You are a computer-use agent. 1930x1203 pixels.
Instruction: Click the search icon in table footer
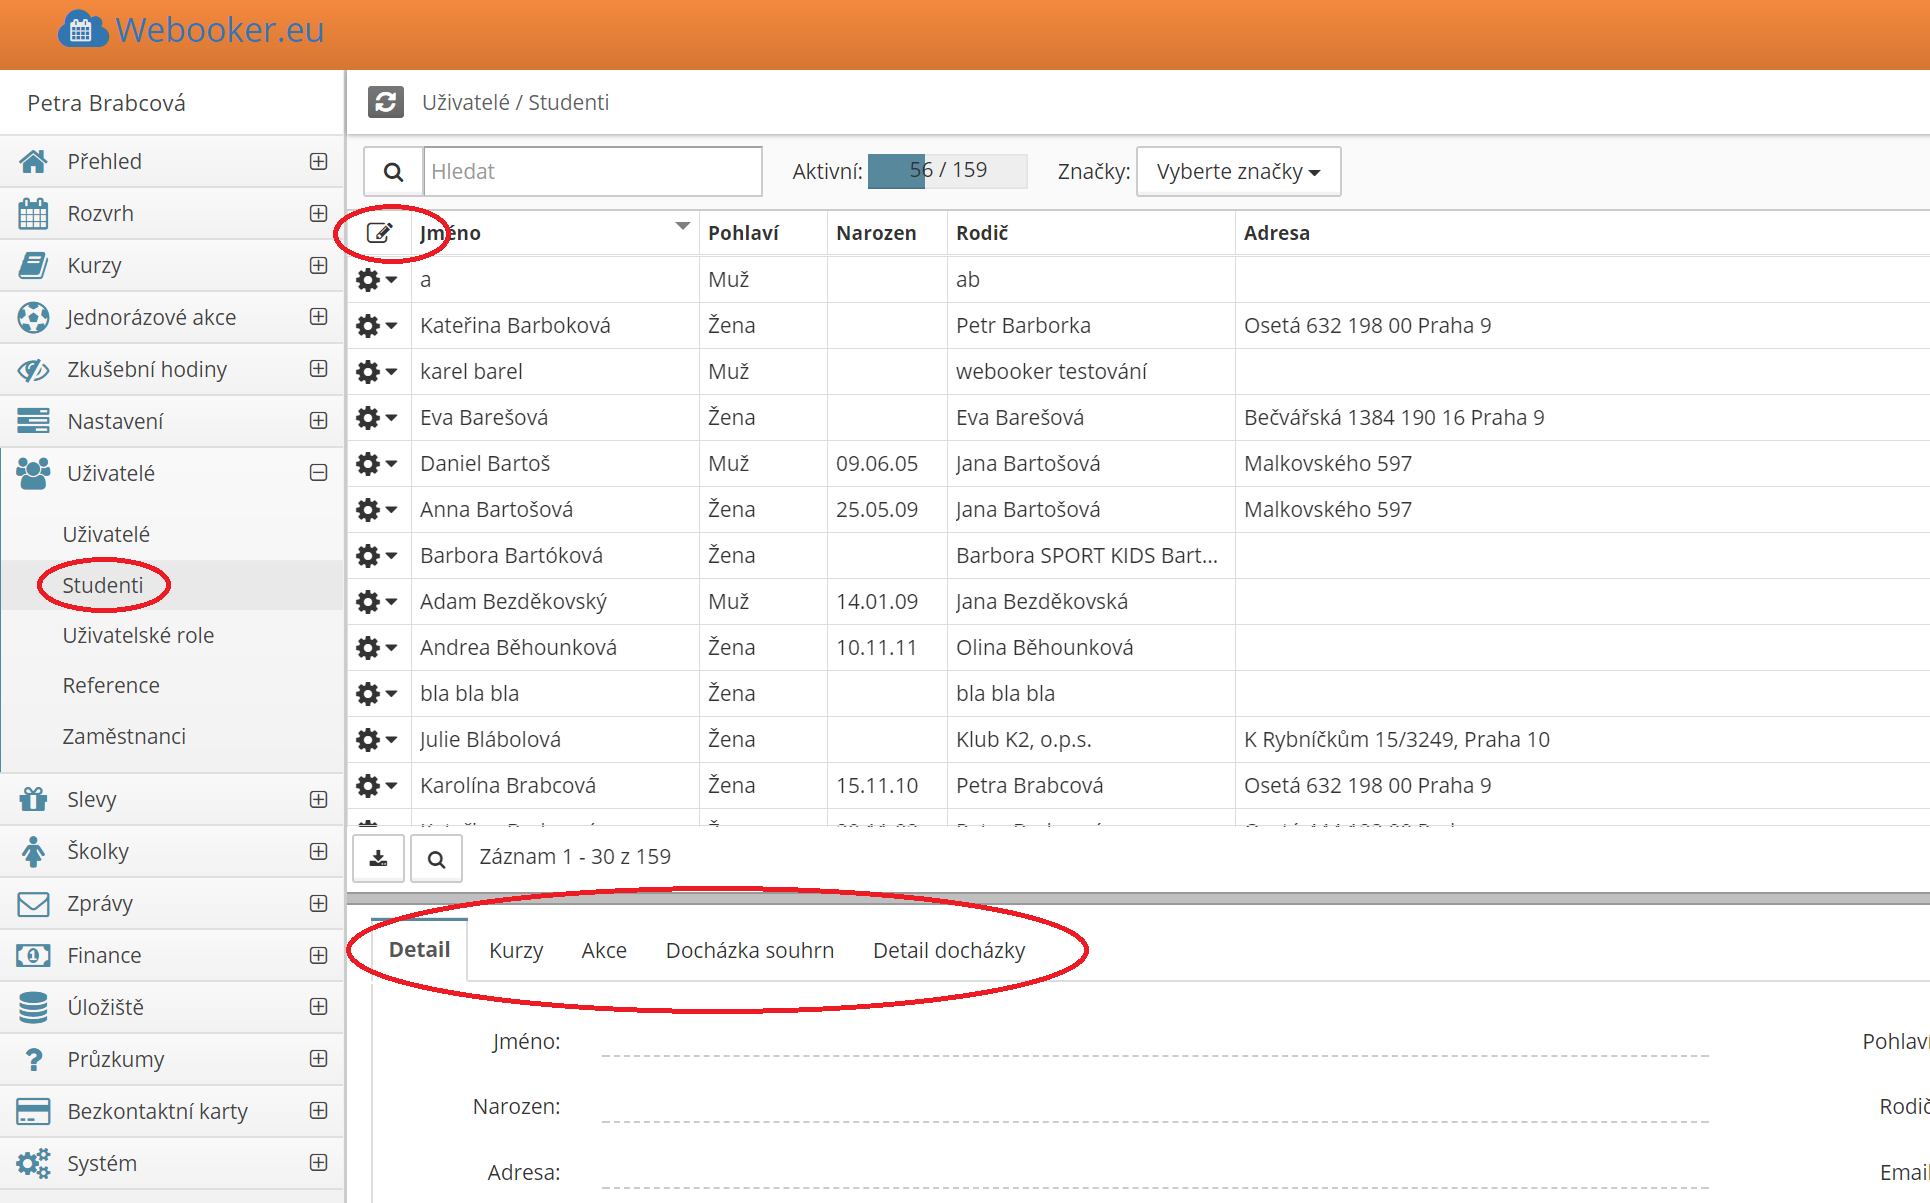pos(436,858)
